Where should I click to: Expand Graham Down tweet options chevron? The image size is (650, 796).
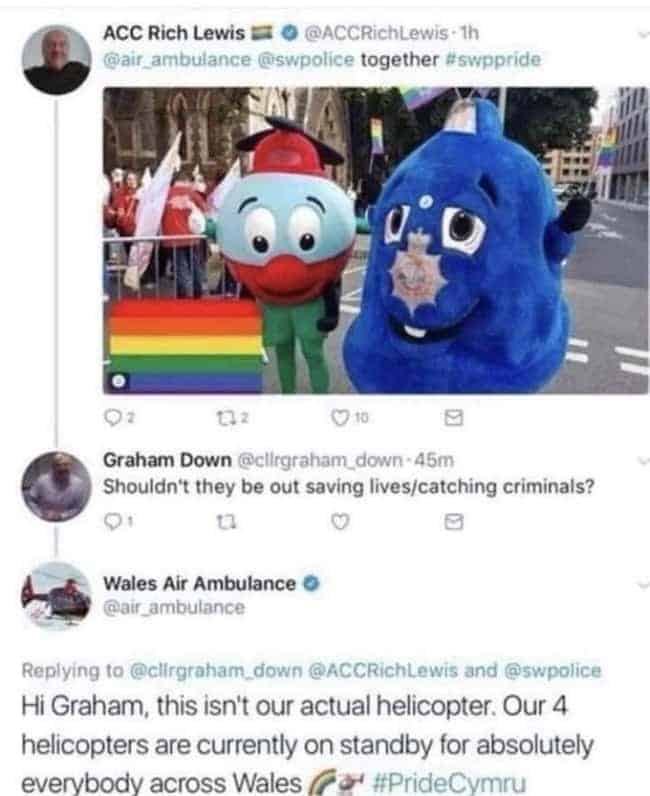tap(643, 461)
